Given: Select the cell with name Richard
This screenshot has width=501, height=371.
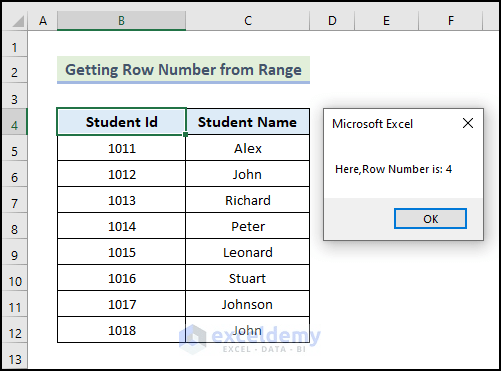Looking at the screenshot, I should pos(247,200).
